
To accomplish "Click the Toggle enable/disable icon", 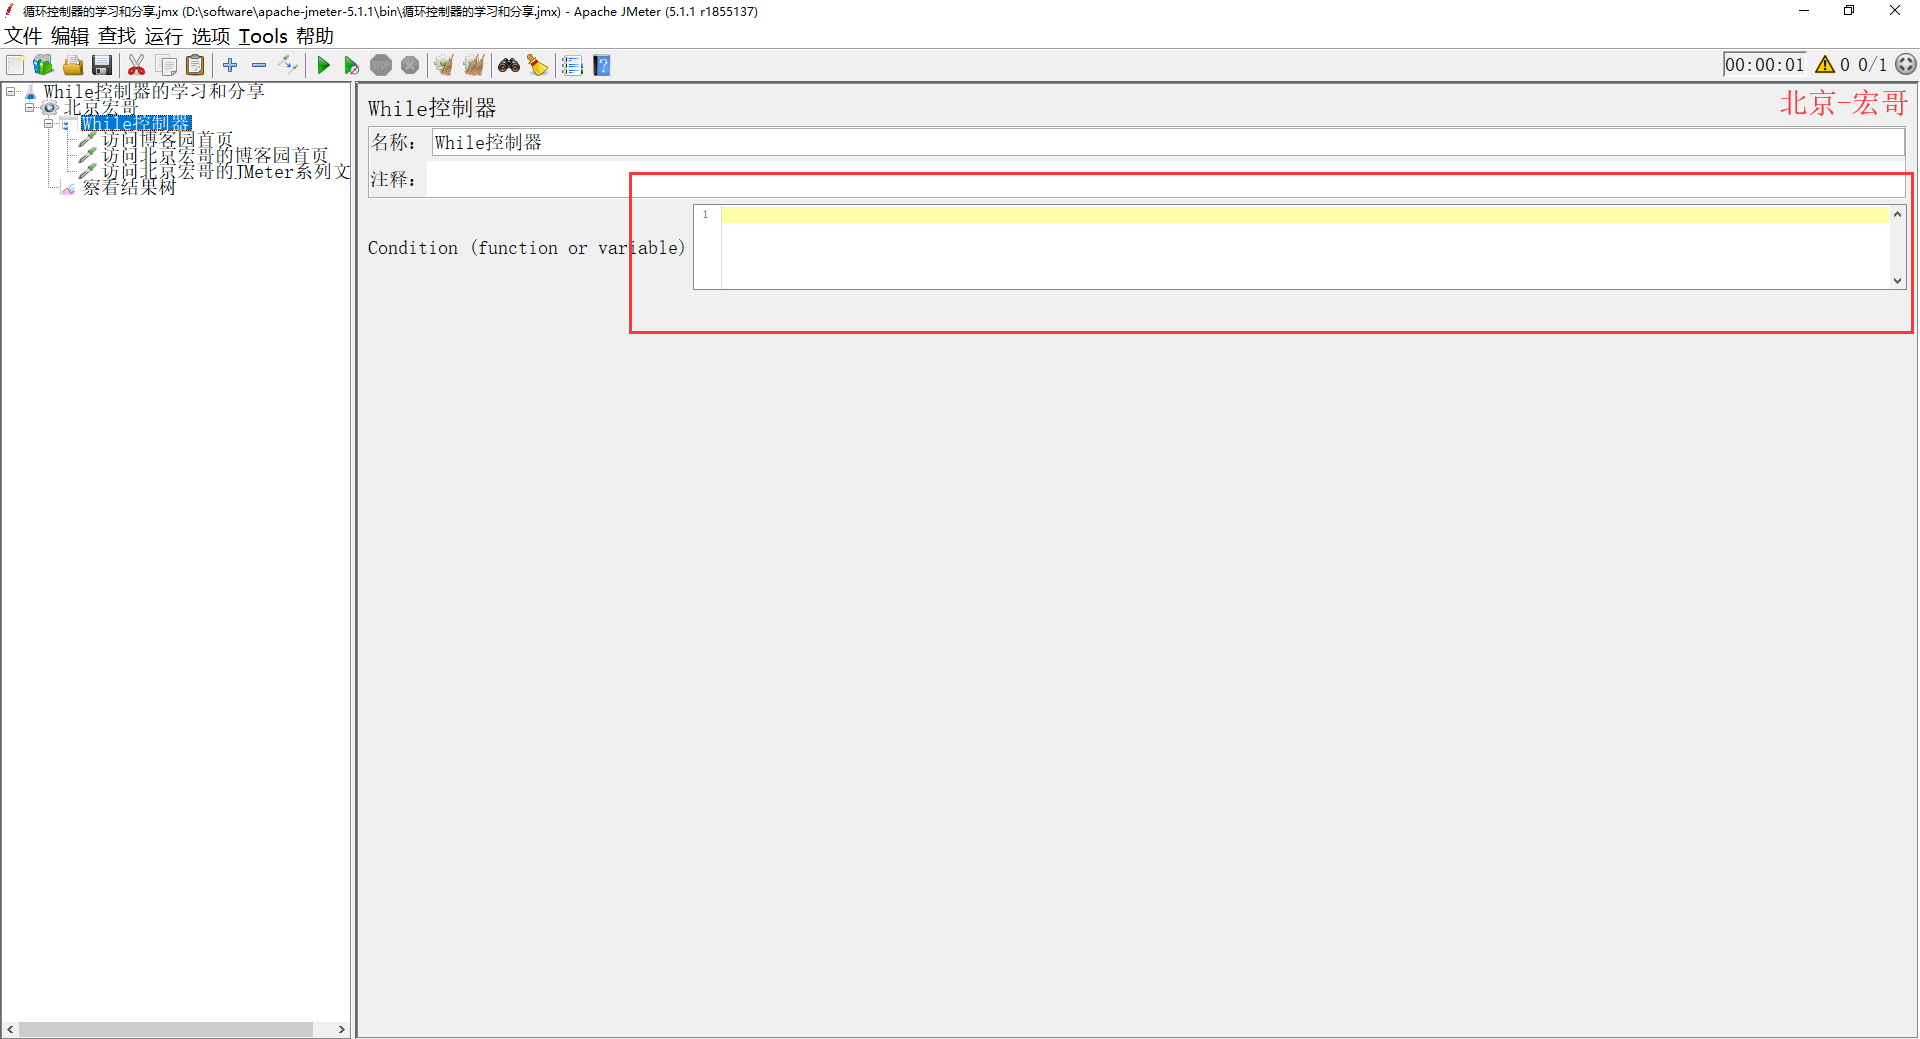I will coord(288,65).
